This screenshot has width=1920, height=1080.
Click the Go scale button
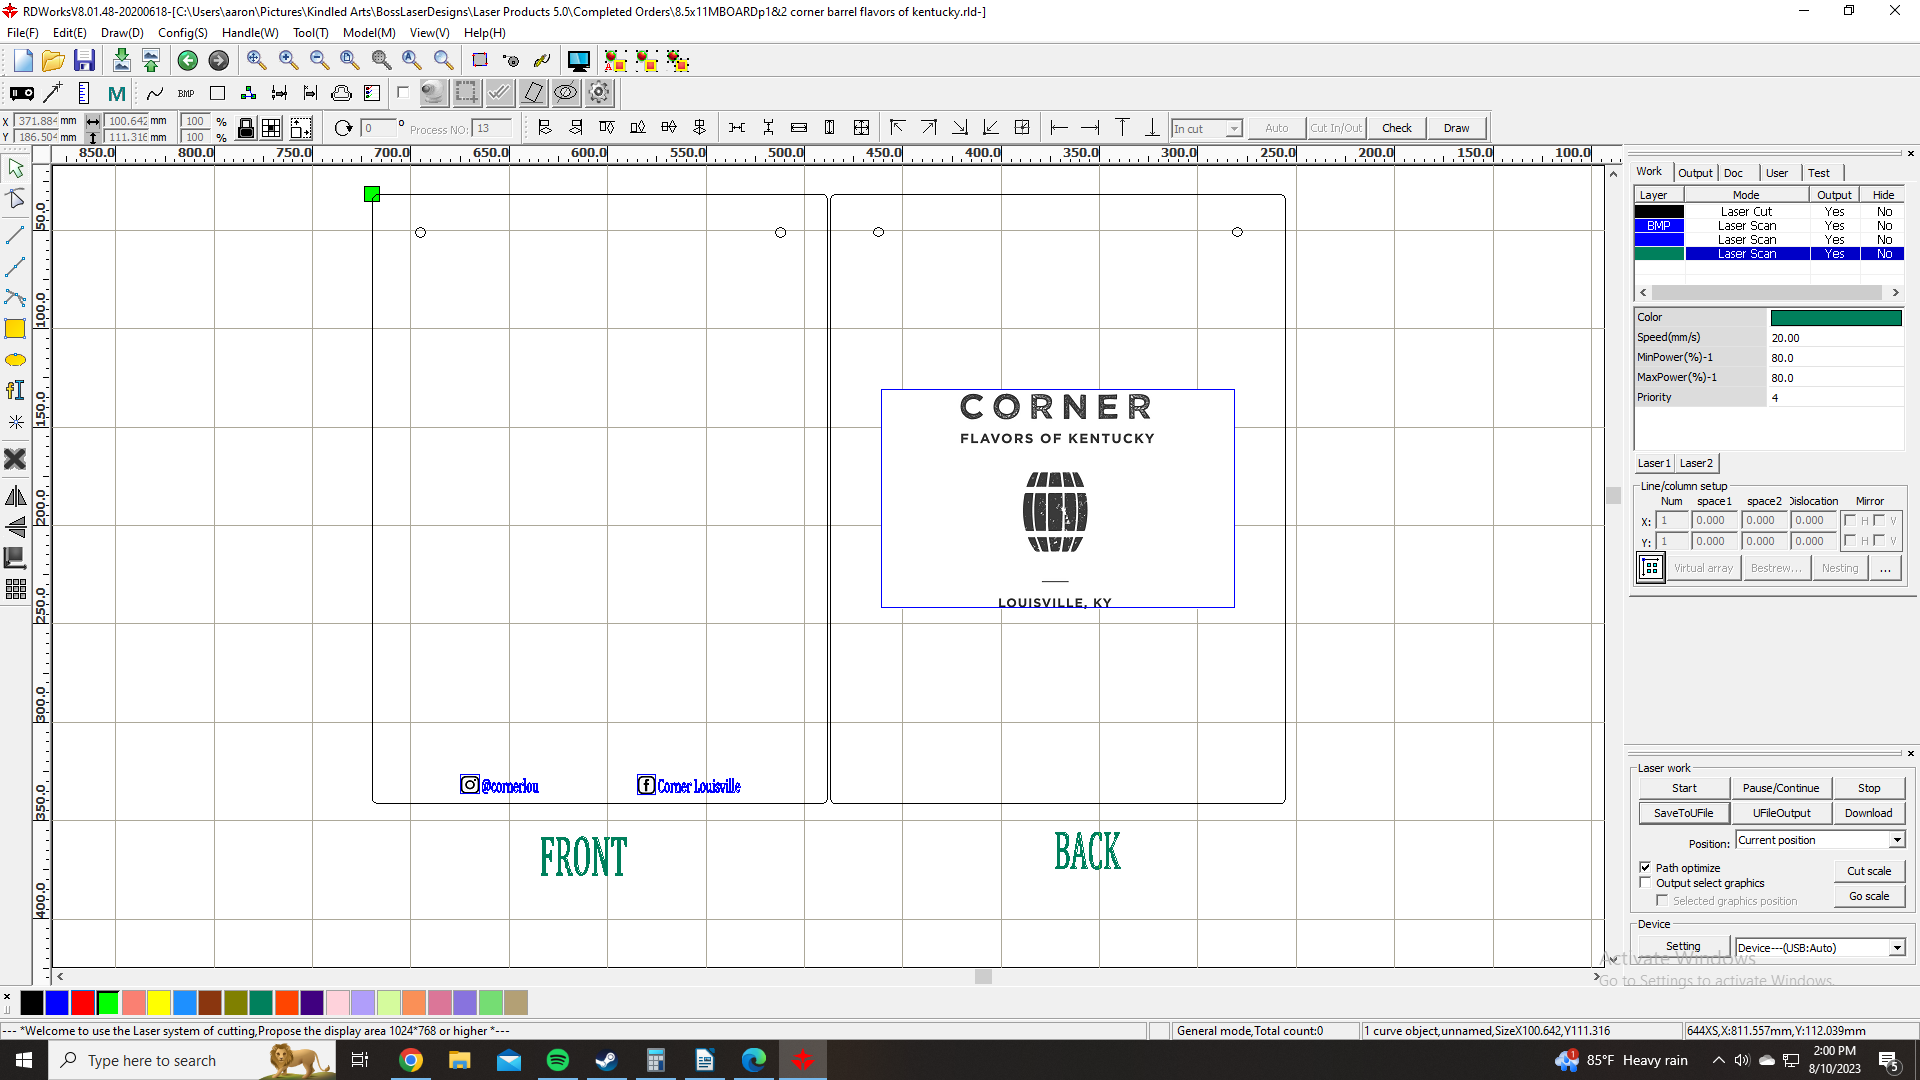tap(1869, 896)
